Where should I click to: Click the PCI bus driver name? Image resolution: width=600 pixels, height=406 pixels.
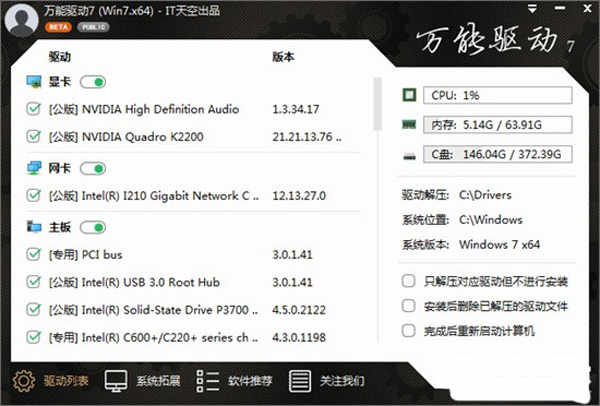tap(86, 255)
